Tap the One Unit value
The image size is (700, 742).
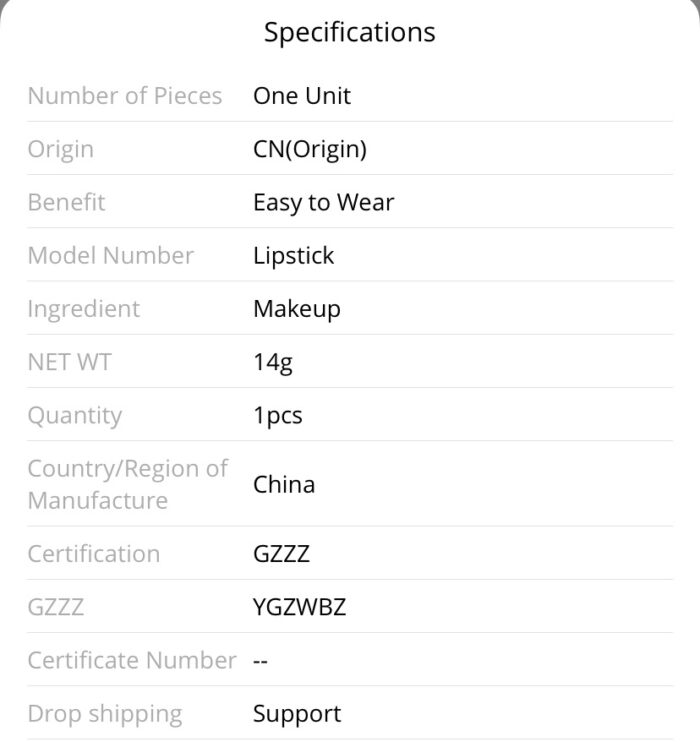(302, 96)
